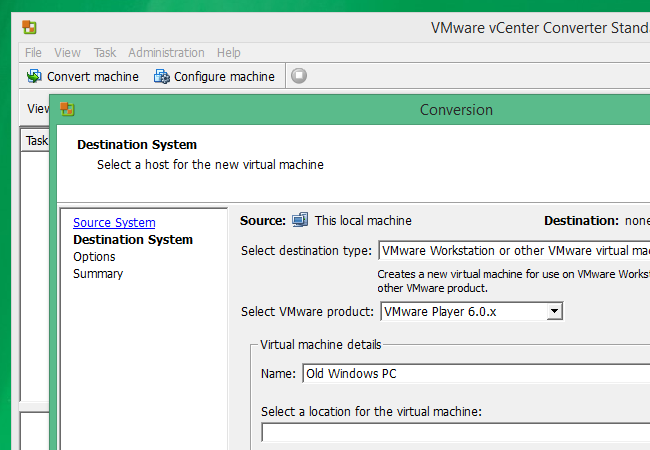Click the 'Select VMware product:' label
This screenshot has width=650, height=450.
coord(307,312)
